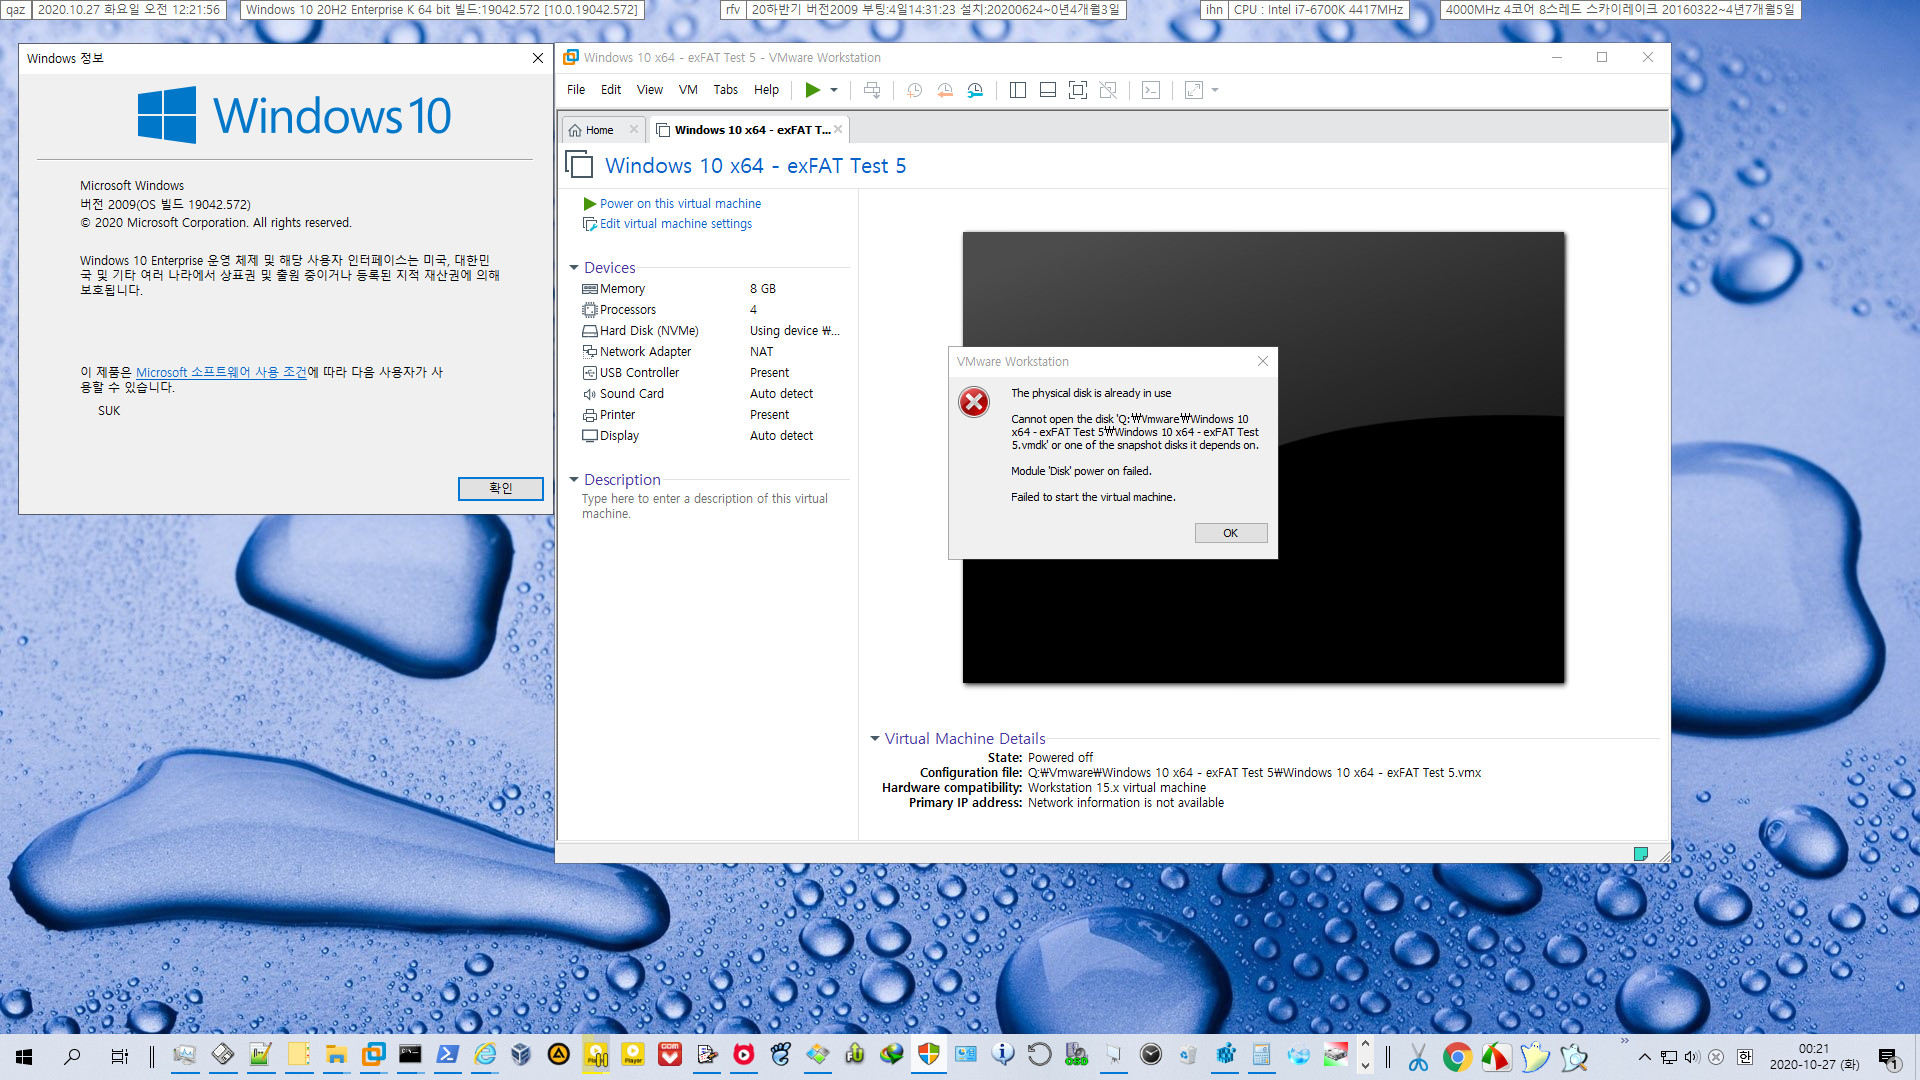Close the Windows 10 x64 exFAT tab X
The width and height of the screenshot is (1920, 1080).
838,129
